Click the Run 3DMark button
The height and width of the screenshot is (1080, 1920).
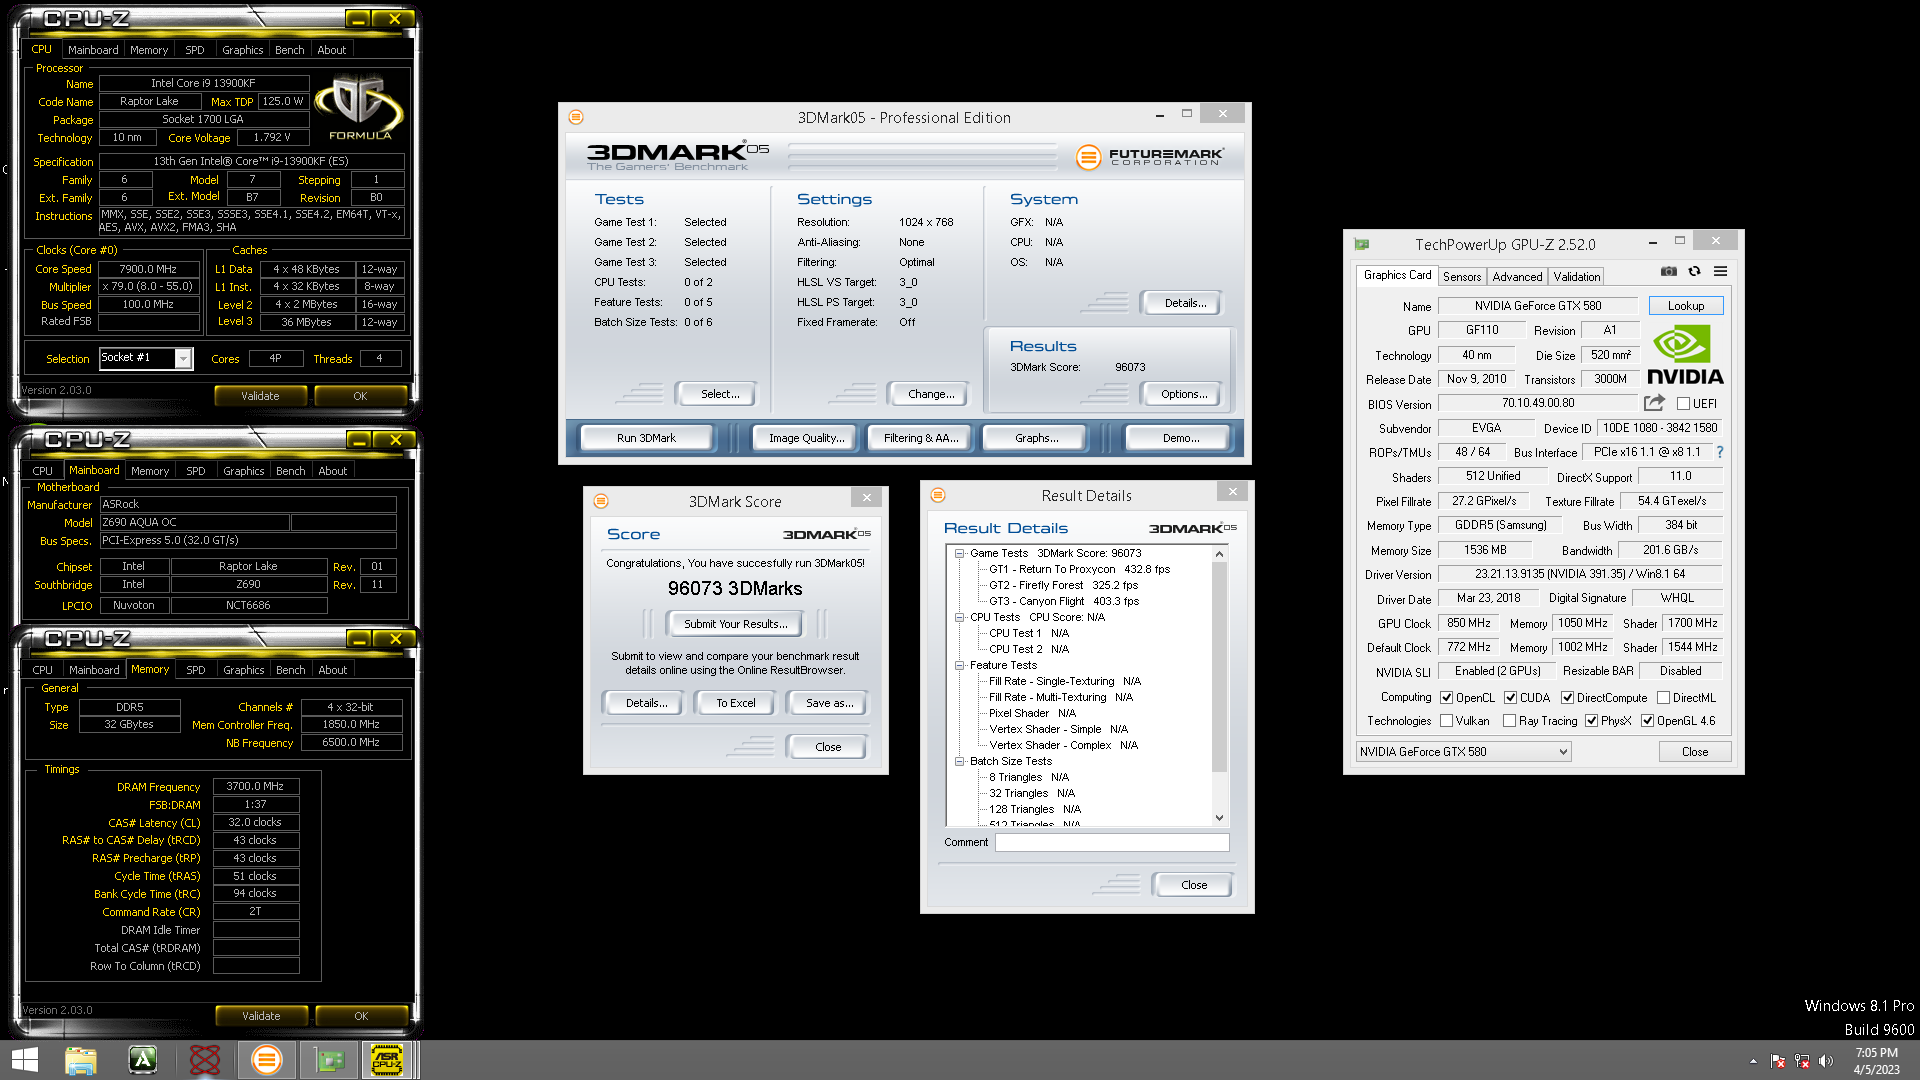coord(646,438)
